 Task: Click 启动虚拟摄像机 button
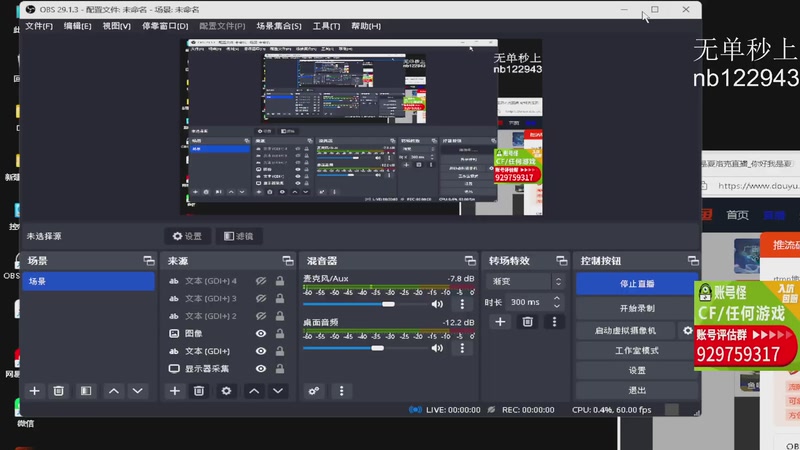[626, 331]
